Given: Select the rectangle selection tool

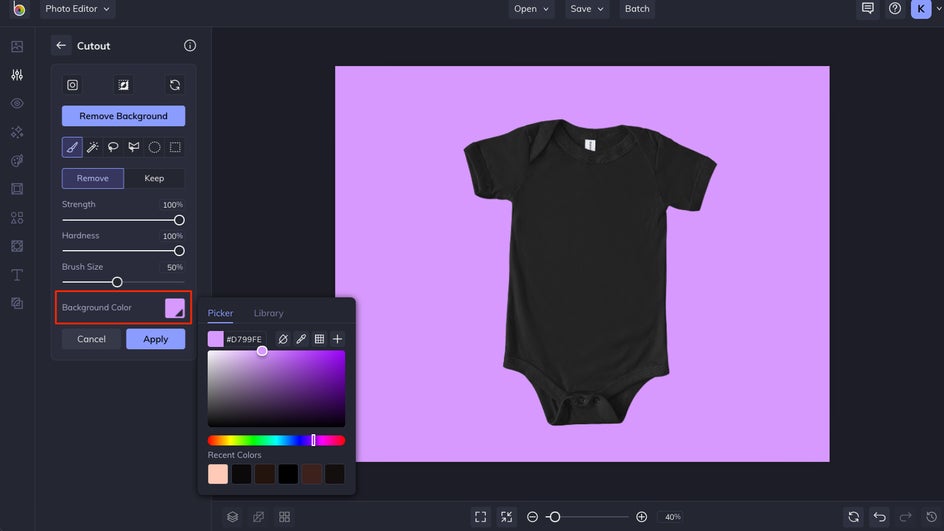Looking at the screenshot, I should click(175, 147).
